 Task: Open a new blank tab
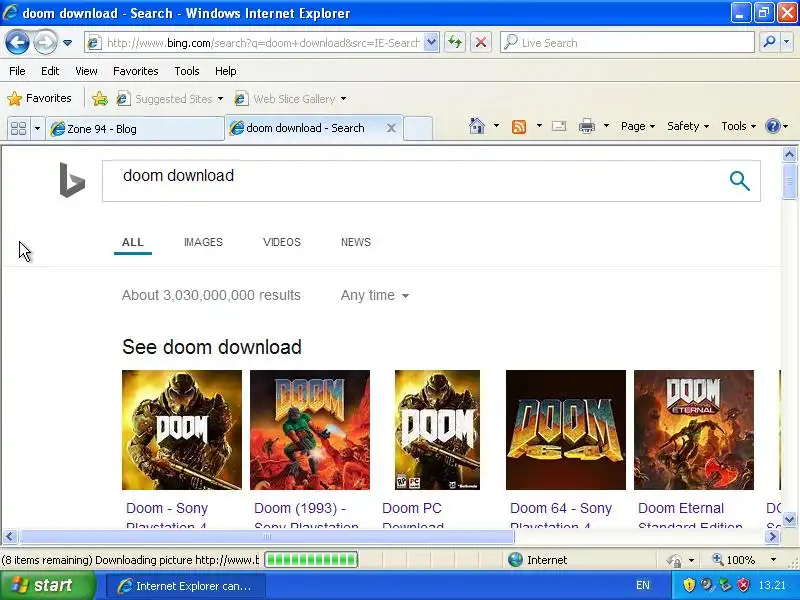pos(418,128)
